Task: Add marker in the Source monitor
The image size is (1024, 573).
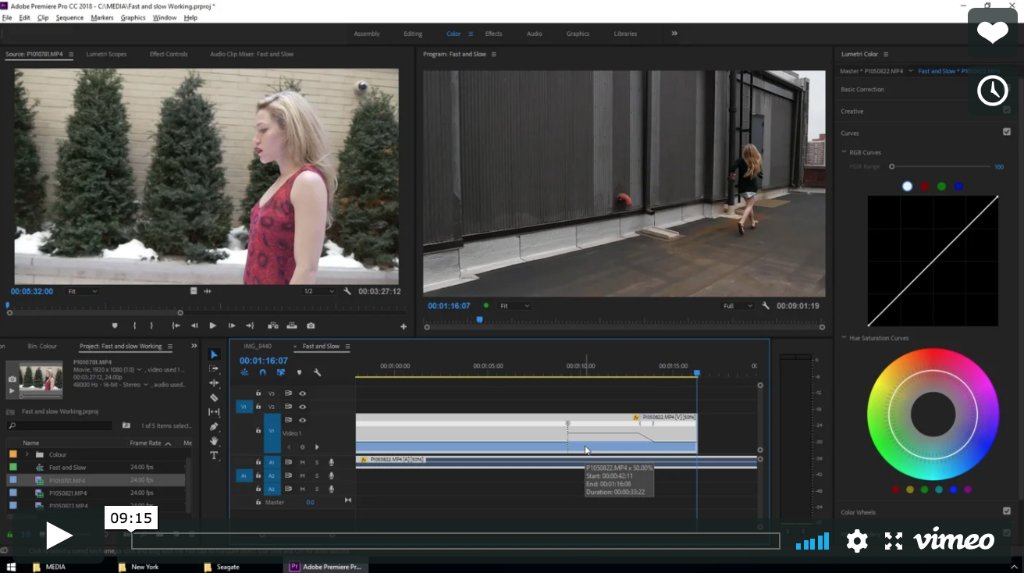Action: 115,325
